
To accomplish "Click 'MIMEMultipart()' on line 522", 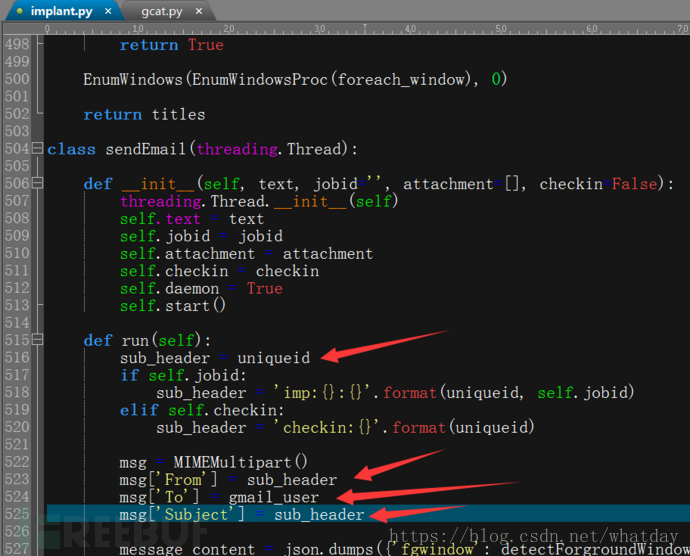I will tap(240, 462).
